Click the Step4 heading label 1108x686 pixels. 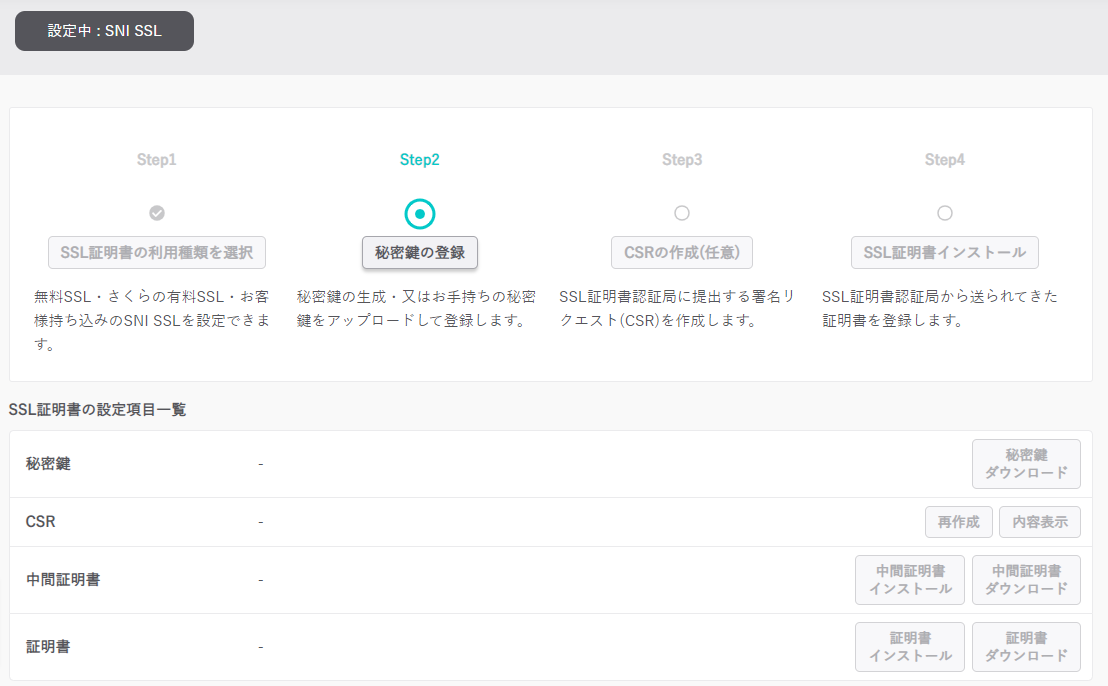[945, 160]
